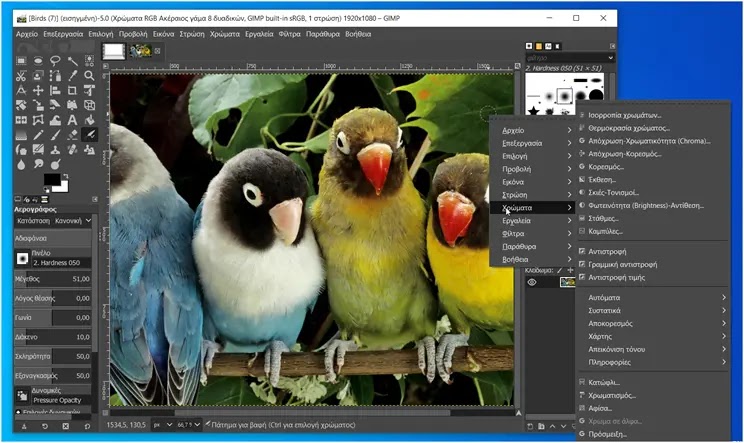
Task: Select the Heal bandage tool
Action: pos(72,150)
